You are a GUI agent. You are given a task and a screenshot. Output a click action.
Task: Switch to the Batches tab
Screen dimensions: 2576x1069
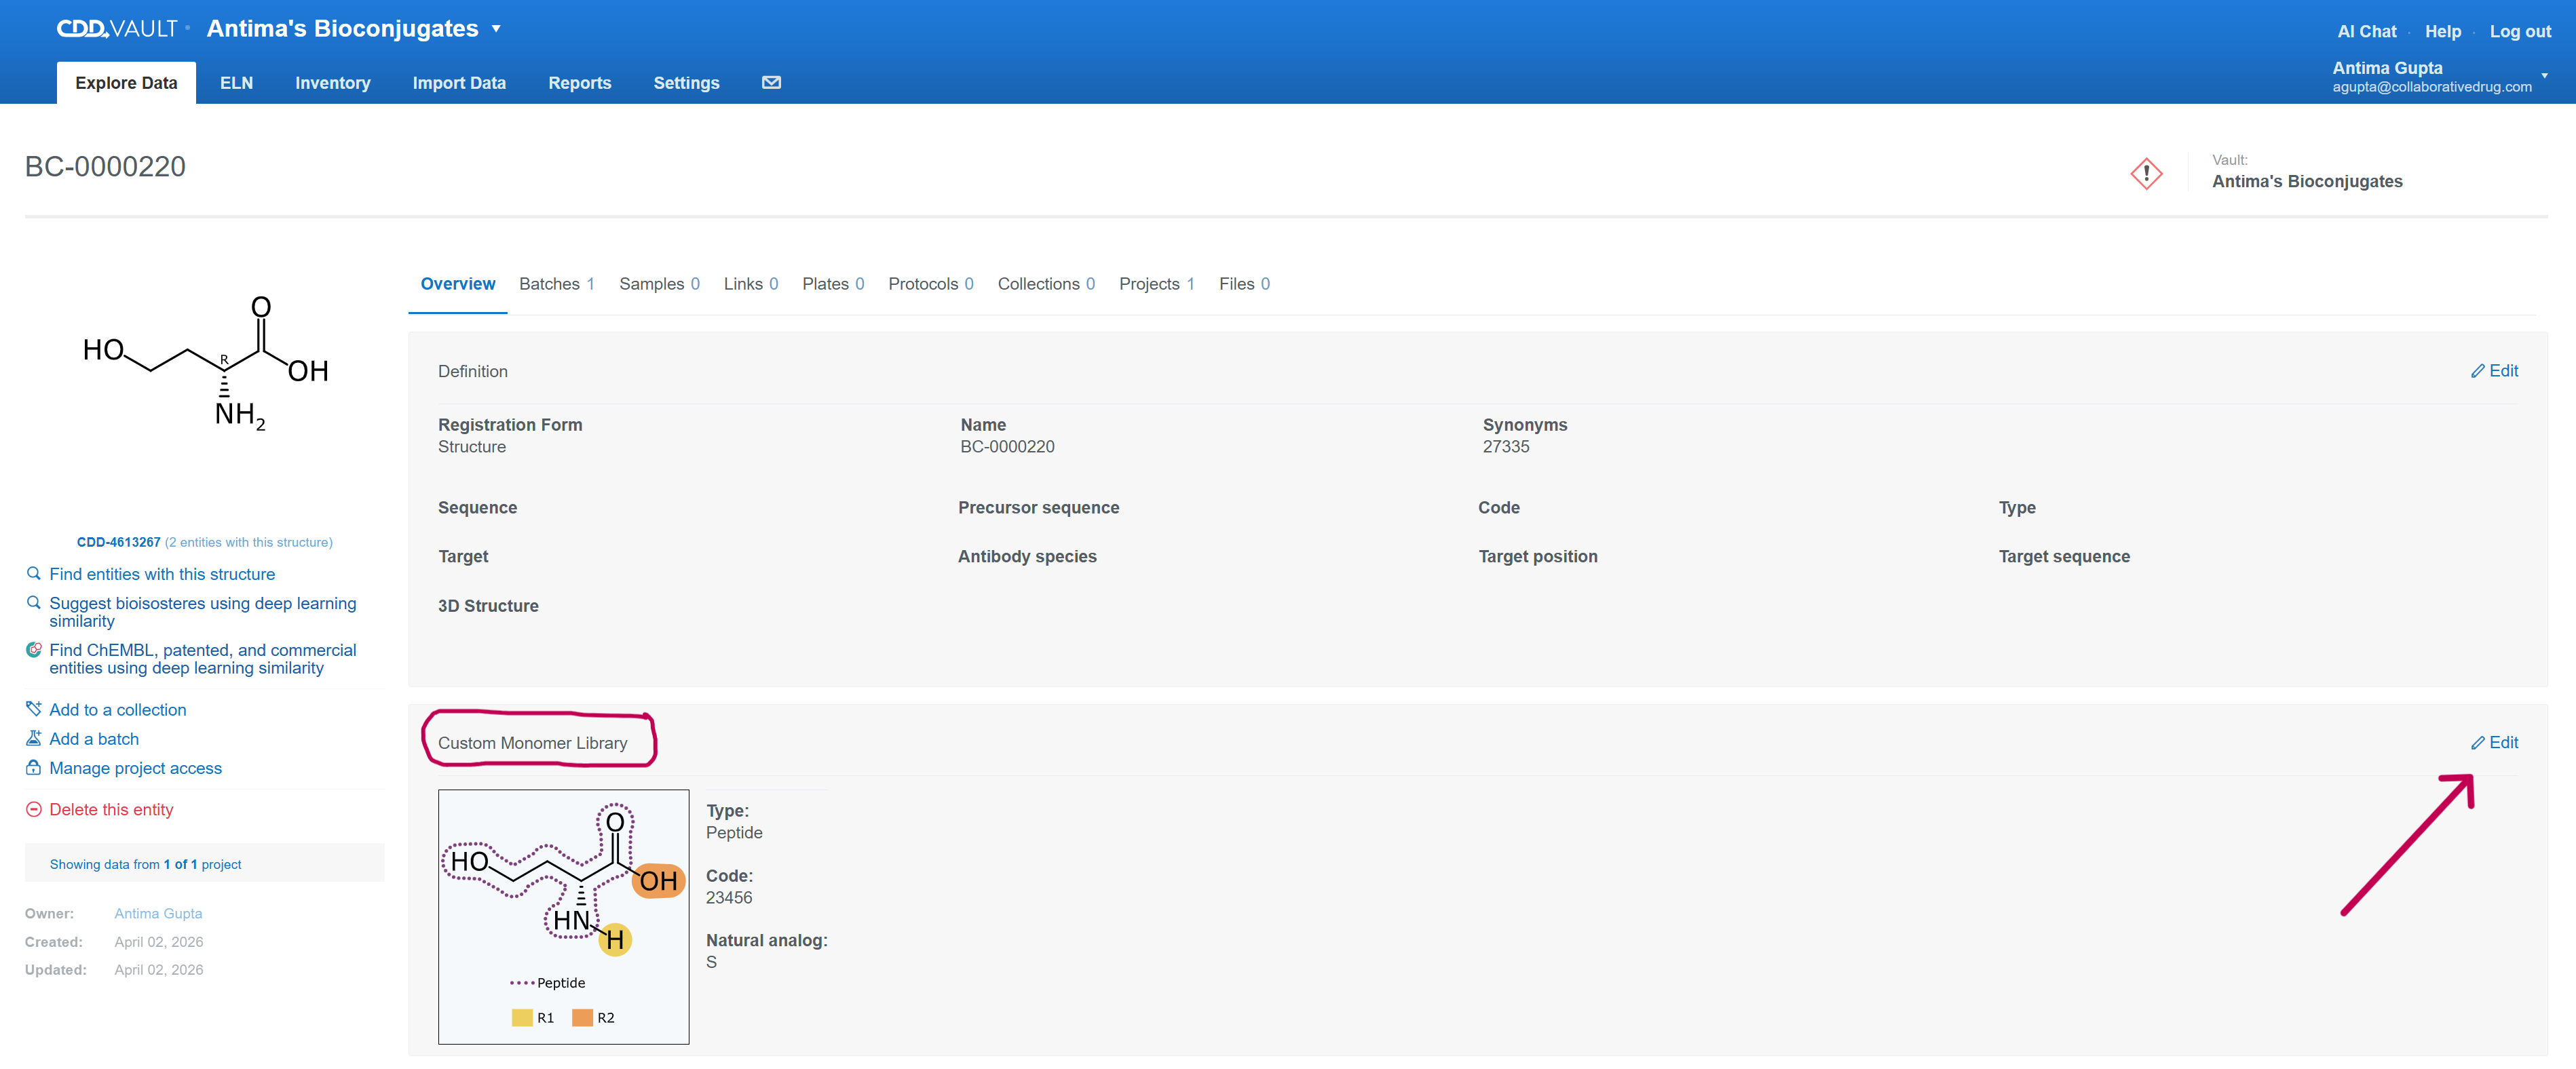(556, 284)
